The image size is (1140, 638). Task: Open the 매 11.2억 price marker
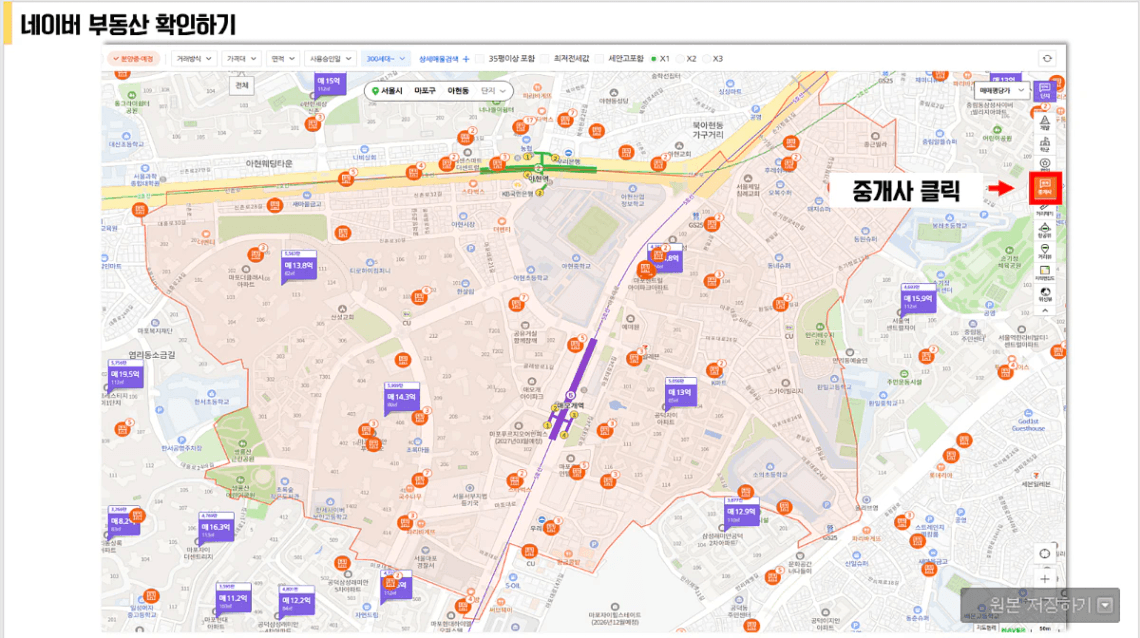tap(233, 598)
